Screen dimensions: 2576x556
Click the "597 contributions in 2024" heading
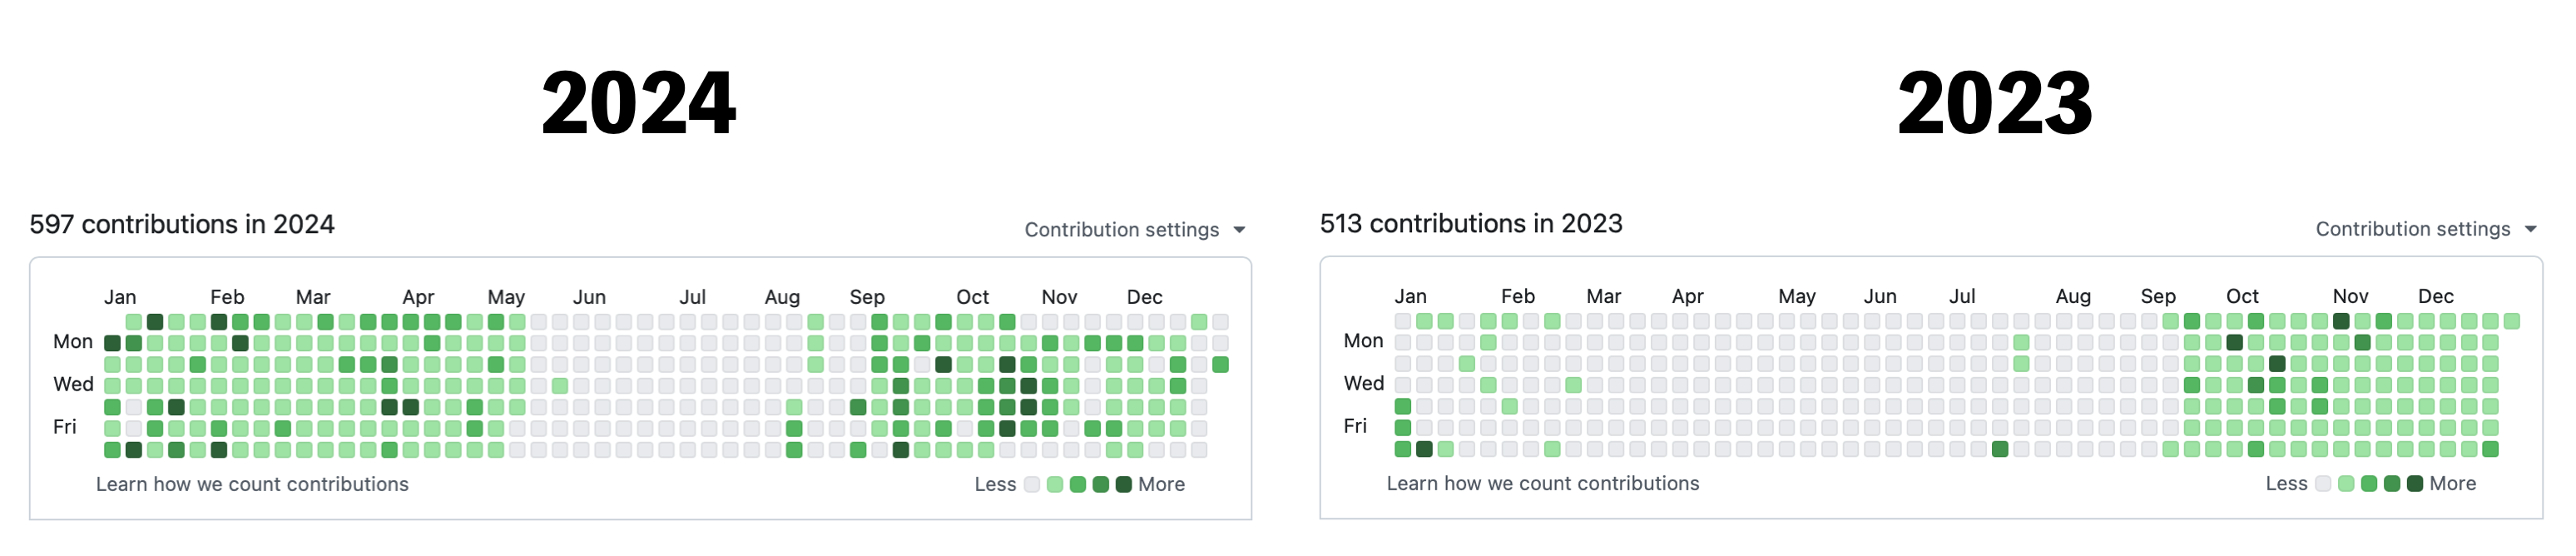click(x=182, y=224)
